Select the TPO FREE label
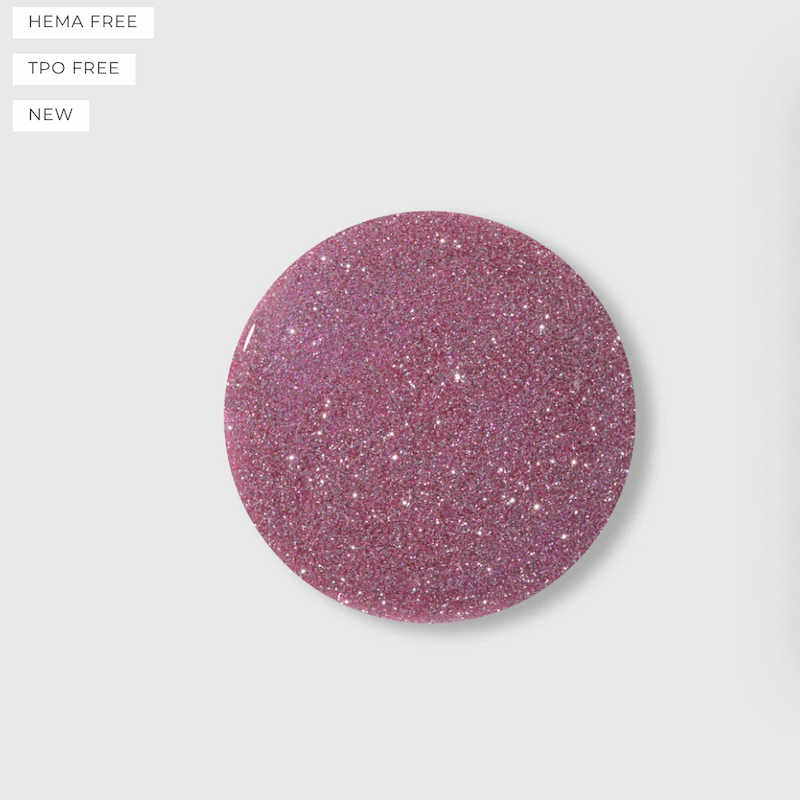800x800 pixels. 74,69
